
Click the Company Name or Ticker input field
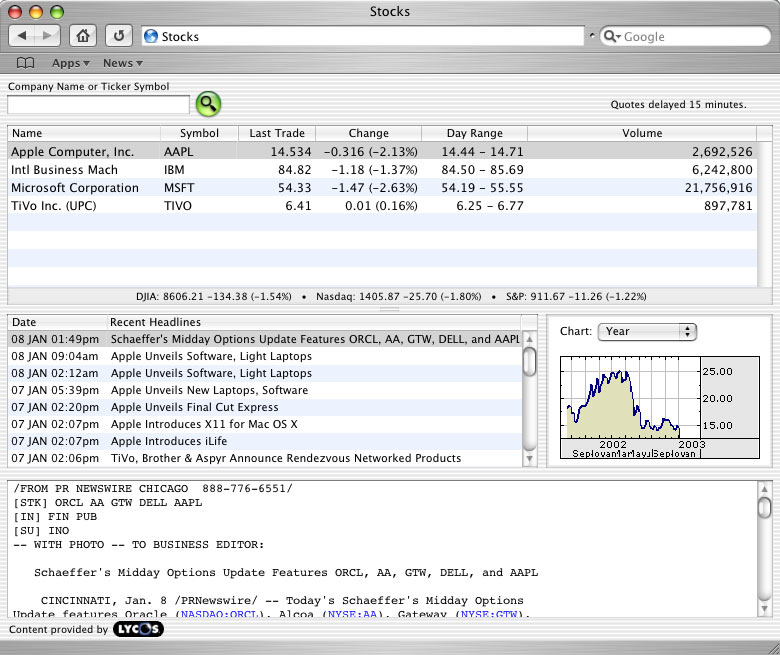98,105
